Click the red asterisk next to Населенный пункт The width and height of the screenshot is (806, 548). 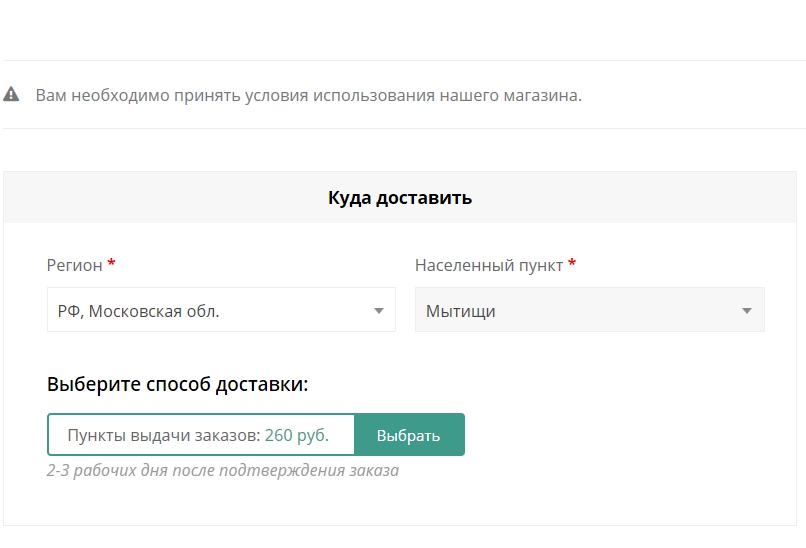(x=572, y=264)
